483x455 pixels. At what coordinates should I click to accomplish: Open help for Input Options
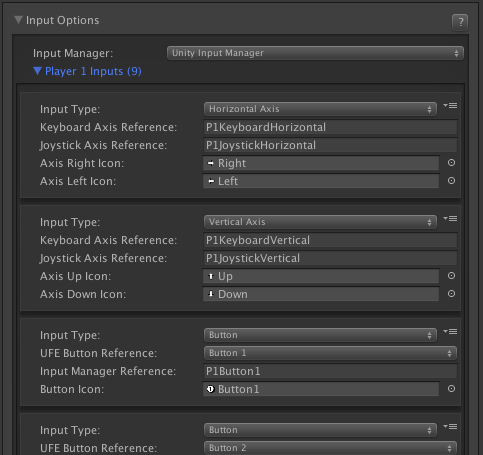(x=460, y=22)
